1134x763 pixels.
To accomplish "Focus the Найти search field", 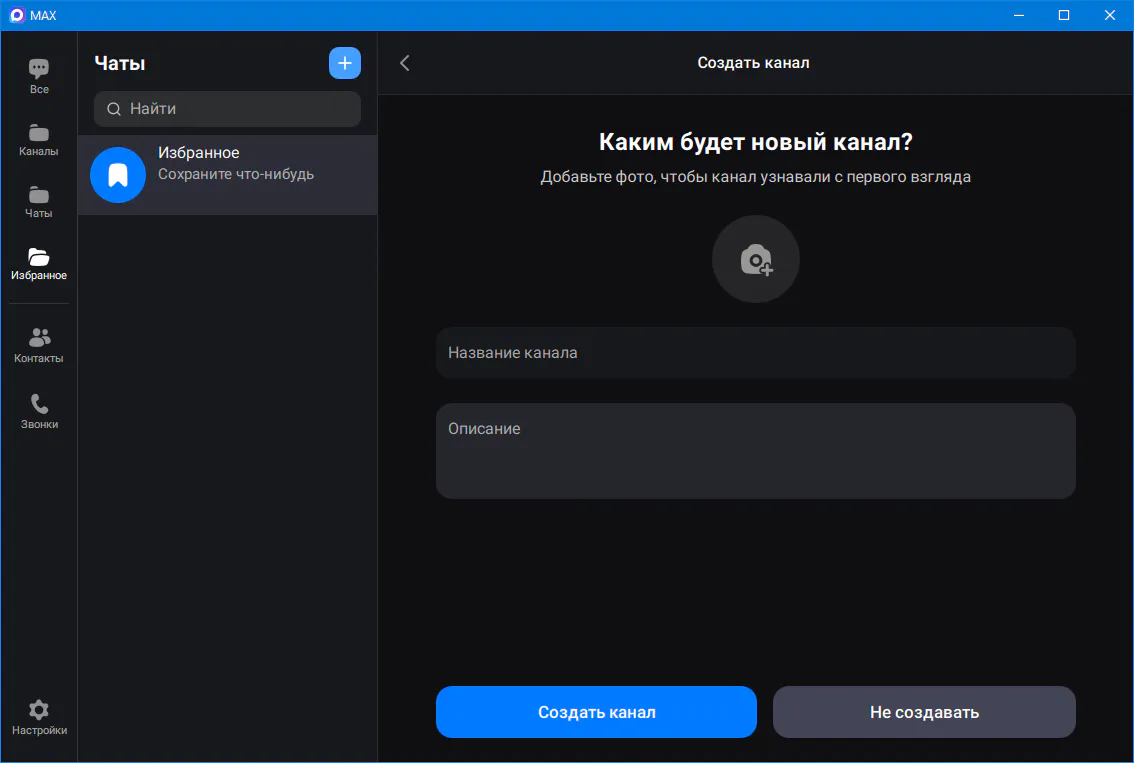I will tap(227, 109).
